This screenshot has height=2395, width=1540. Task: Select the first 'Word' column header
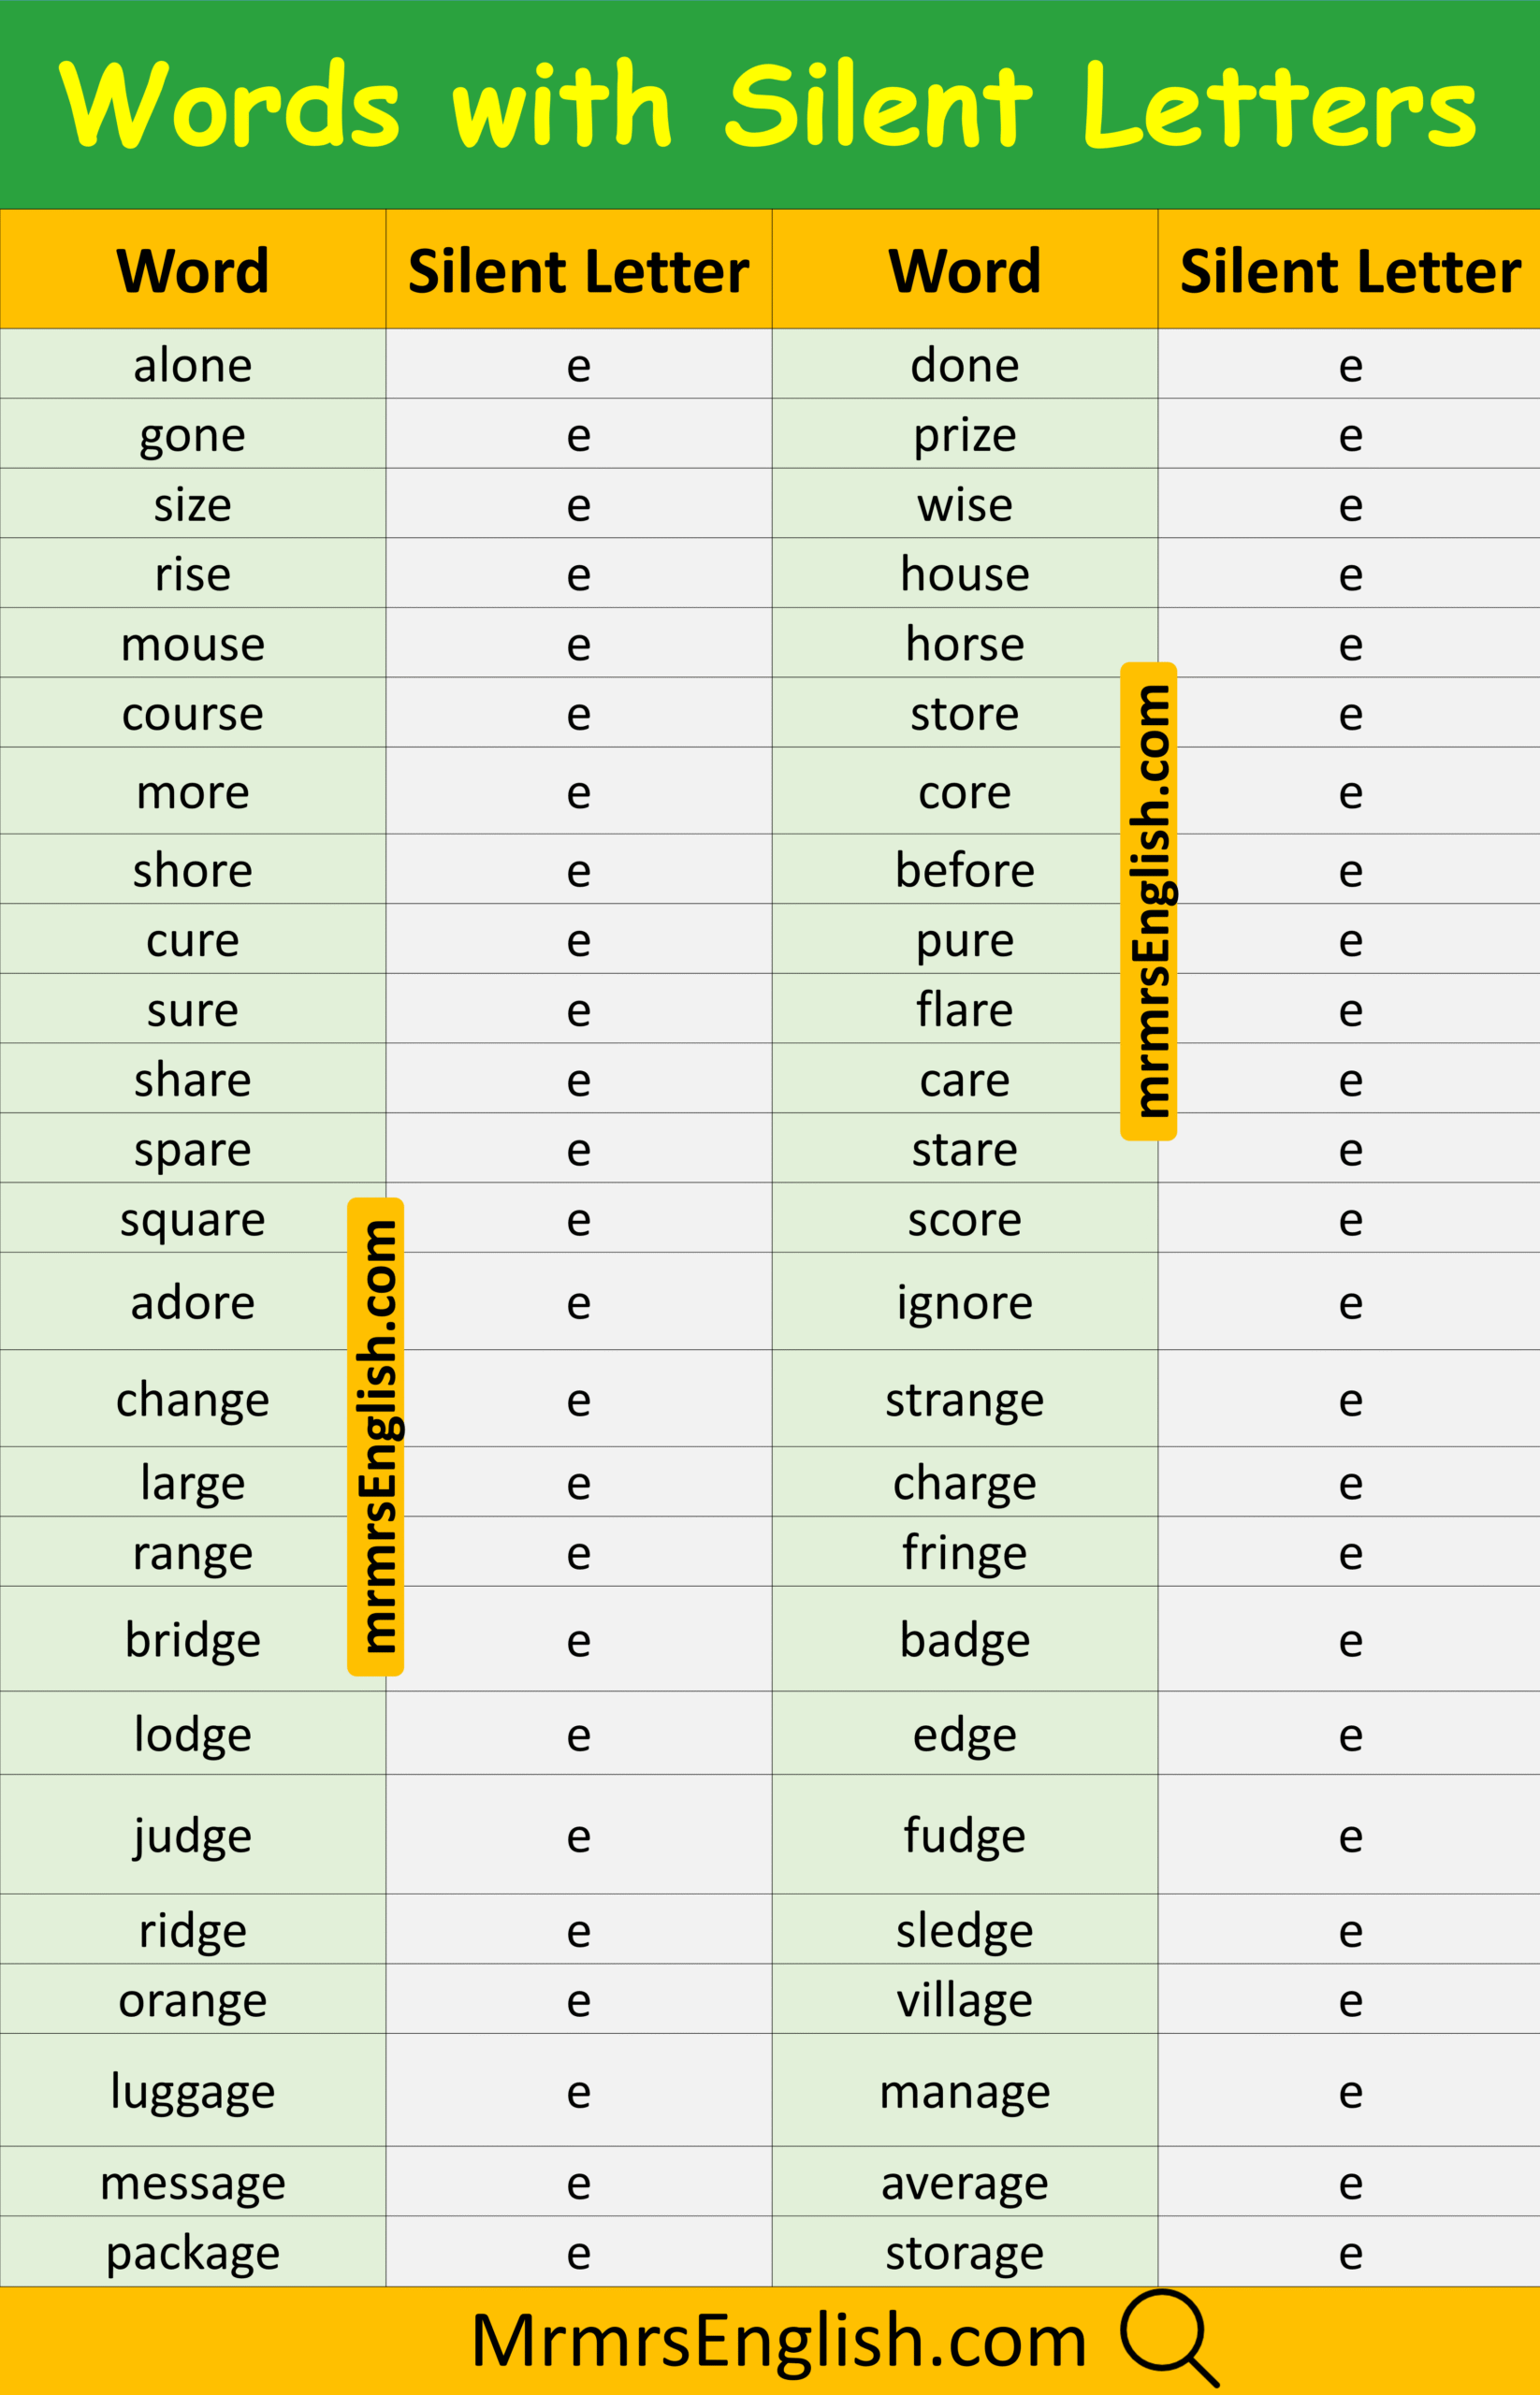coord(193,269)
